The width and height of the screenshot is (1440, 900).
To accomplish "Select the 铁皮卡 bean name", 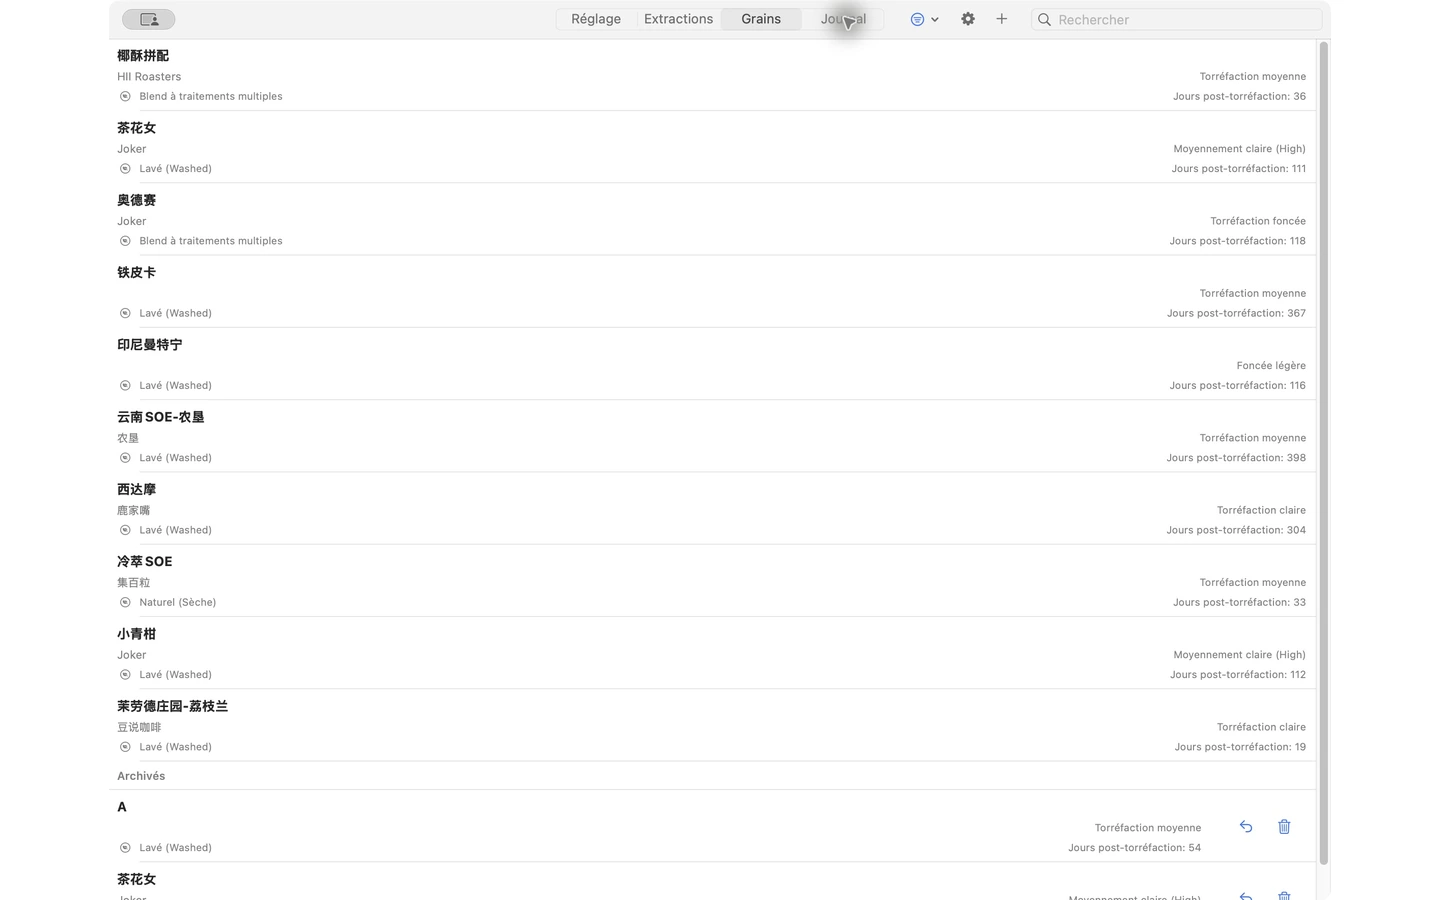I will pos(136,272).
